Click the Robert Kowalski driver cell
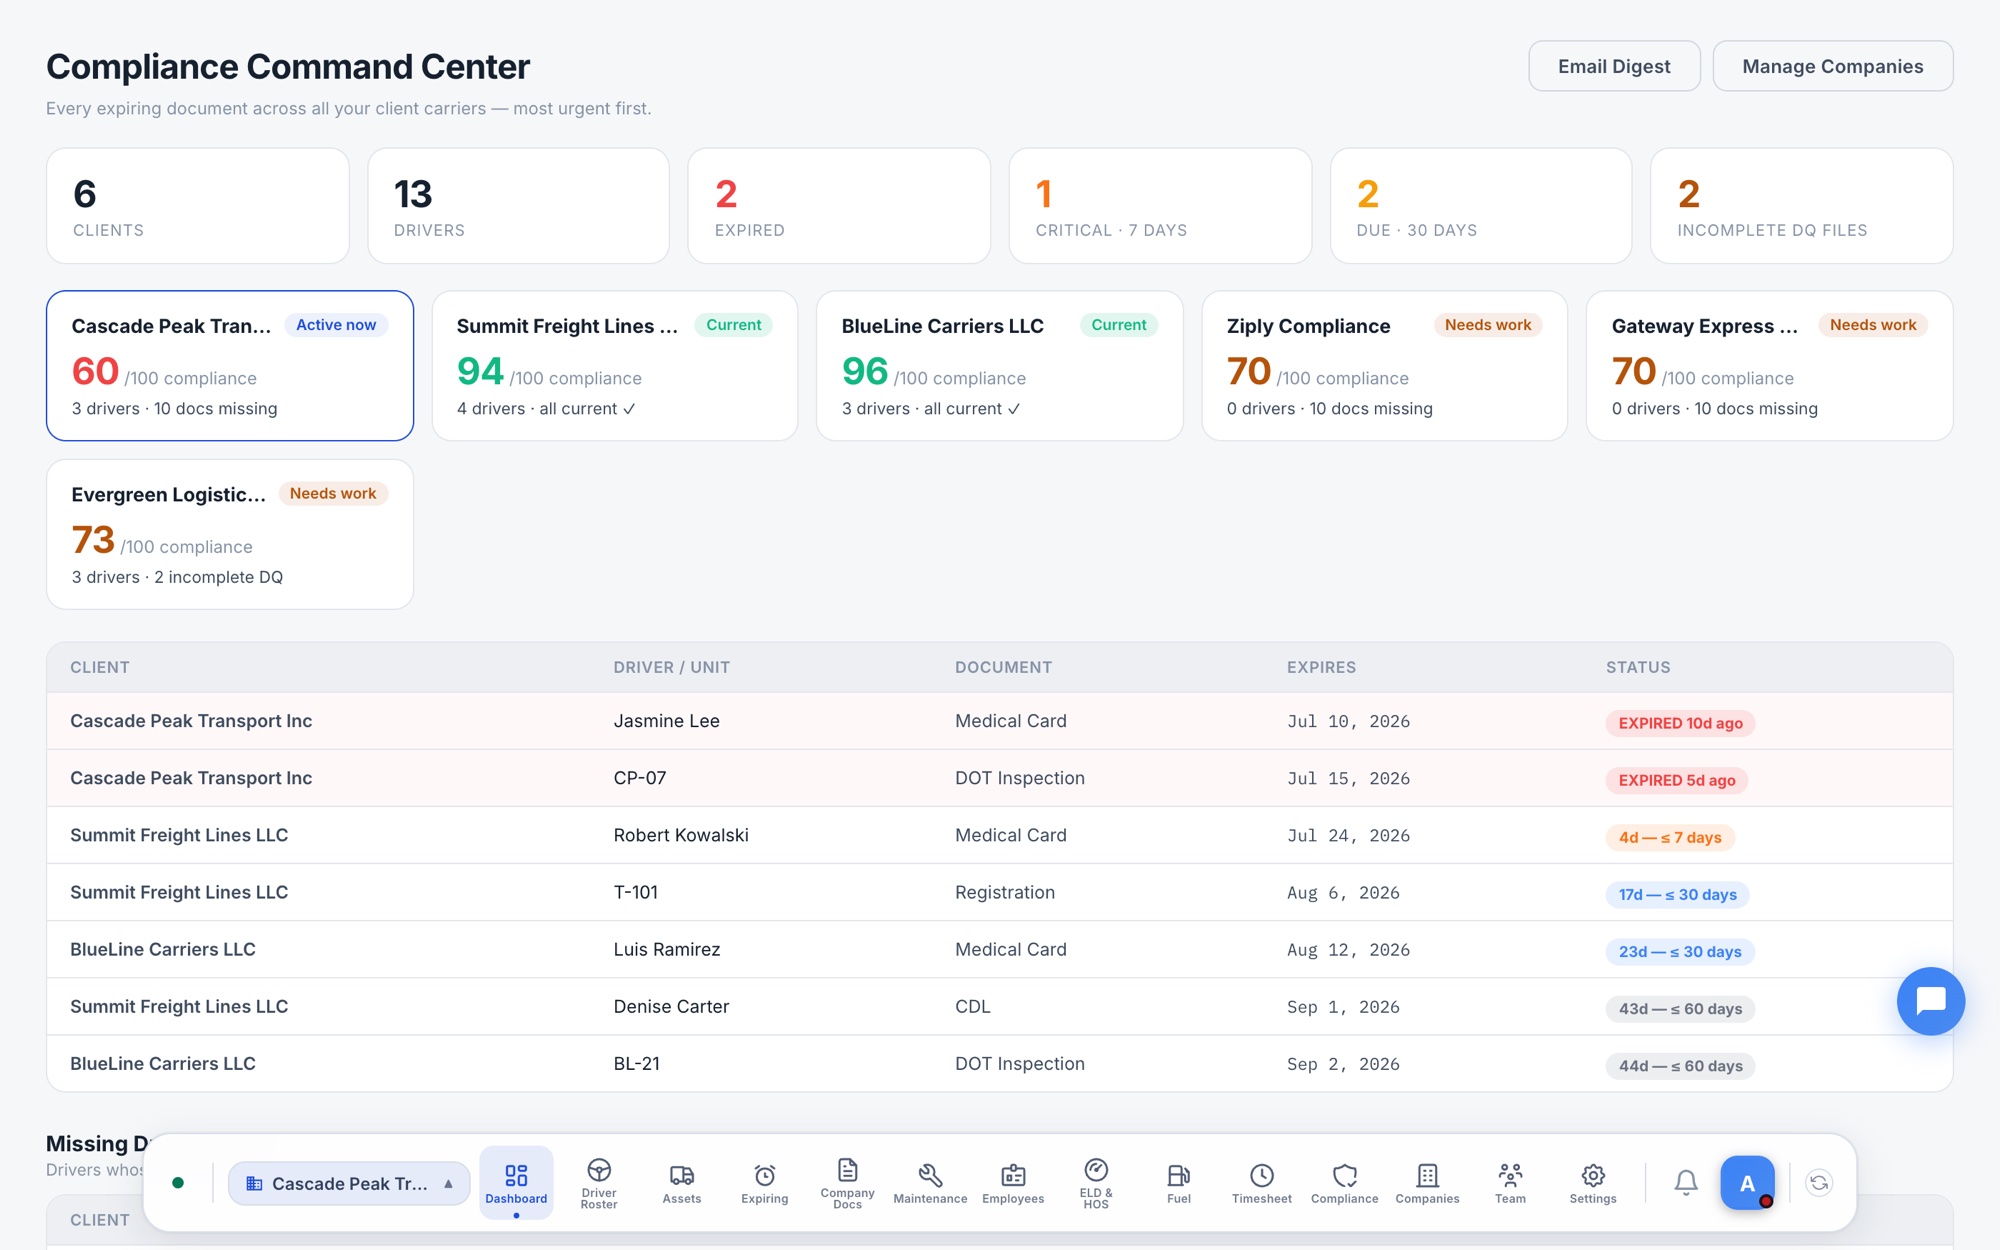The image size is (2000, 1250). pyautogui.click(x=681, y=835)
